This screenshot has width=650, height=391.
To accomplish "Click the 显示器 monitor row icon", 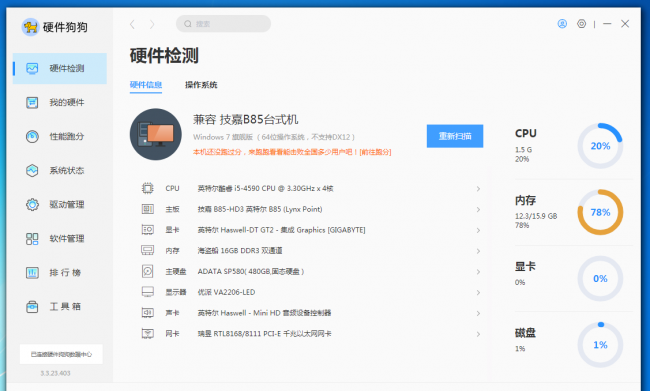I will point(148,292).
